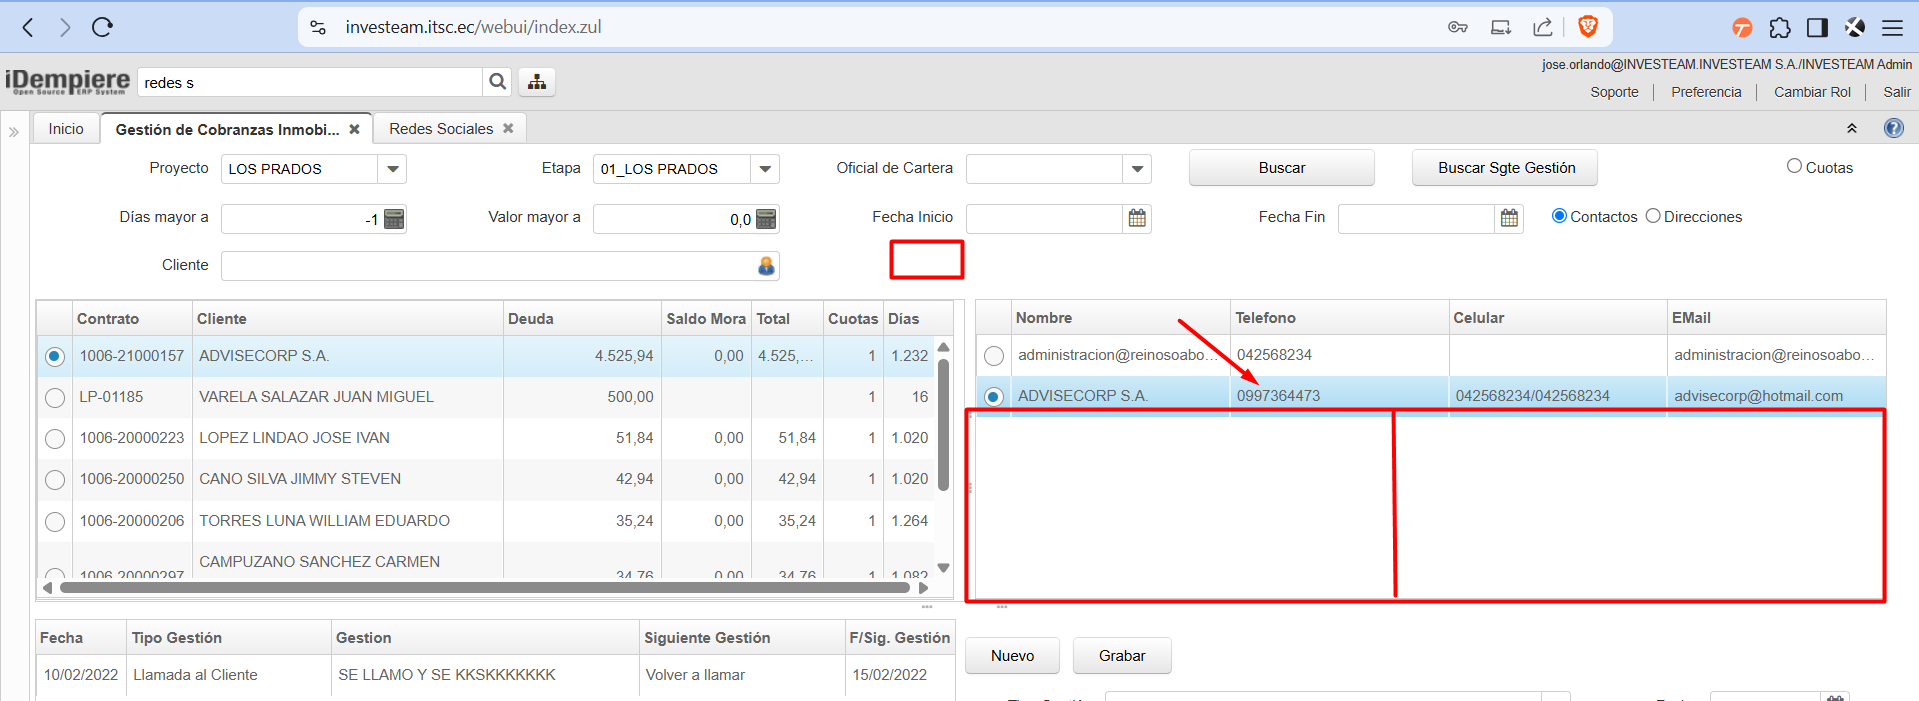The image size is (1919, 701).
Task: Select the VARELA SALAZAR JUAN MIGUEL row radio
Action: pyautogui.click(x=55, y=398)
